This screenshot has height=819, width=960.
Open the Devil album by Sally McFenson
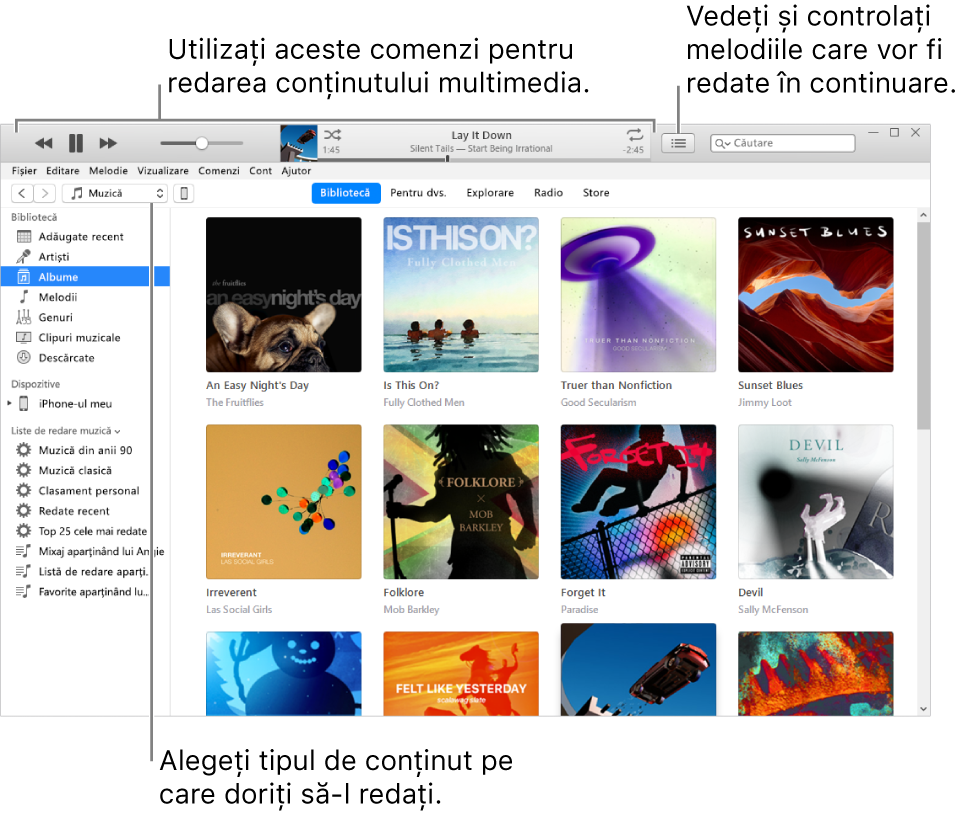(815, 501)
